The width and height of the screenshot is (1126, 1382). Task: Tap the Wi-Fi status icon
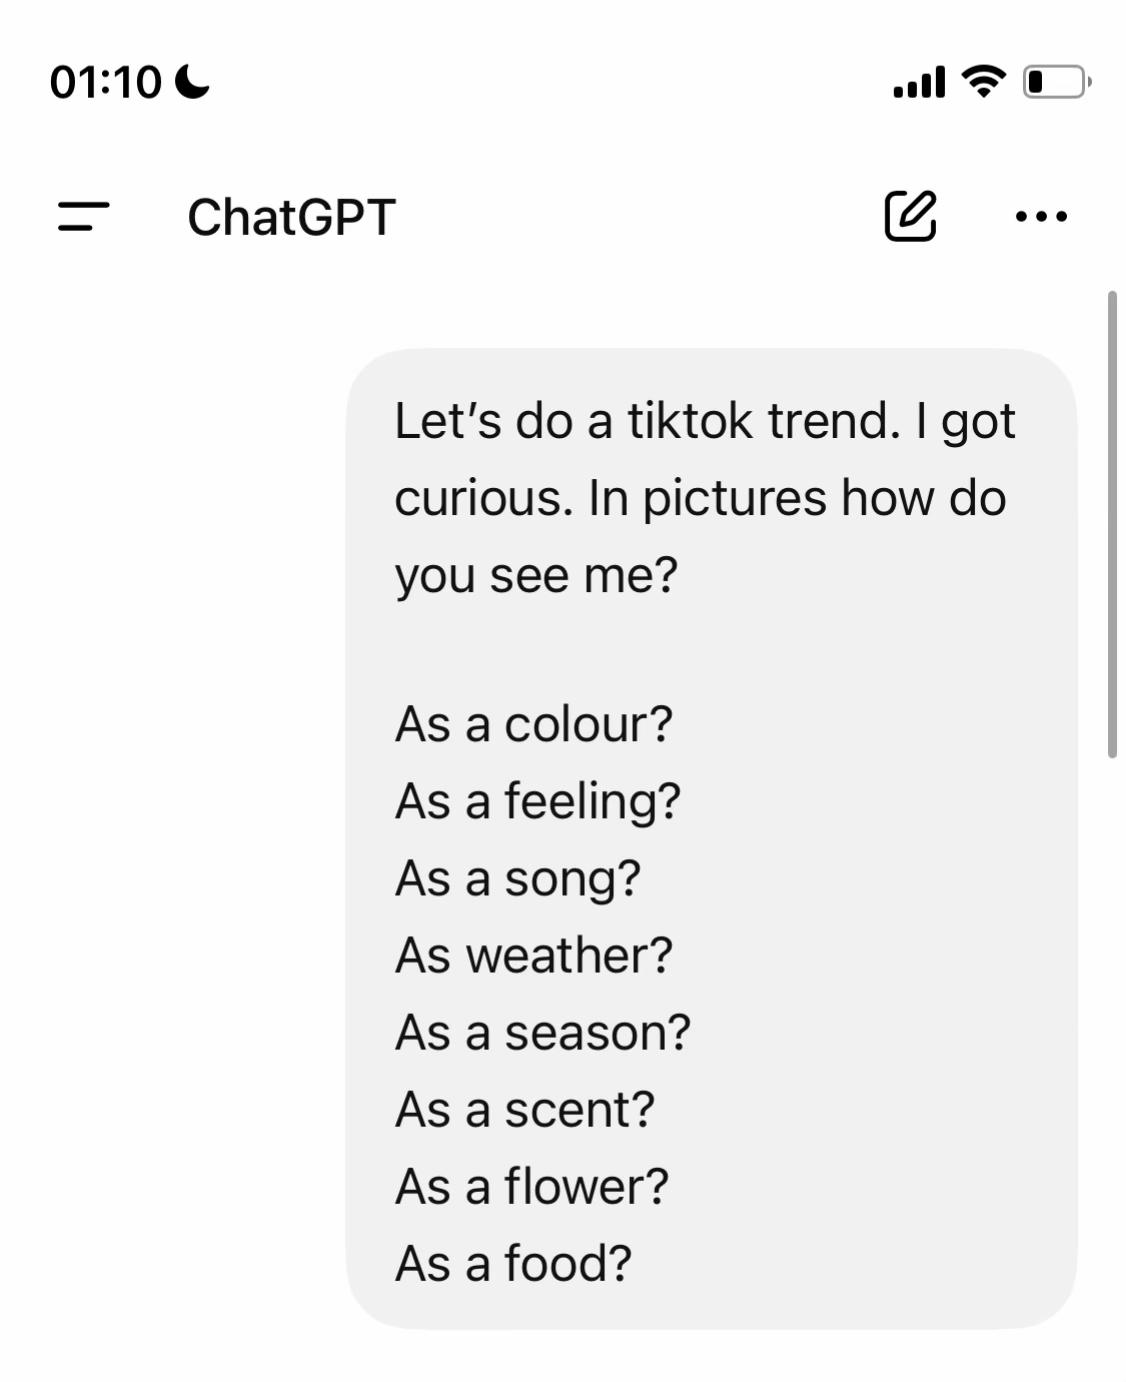983,81
